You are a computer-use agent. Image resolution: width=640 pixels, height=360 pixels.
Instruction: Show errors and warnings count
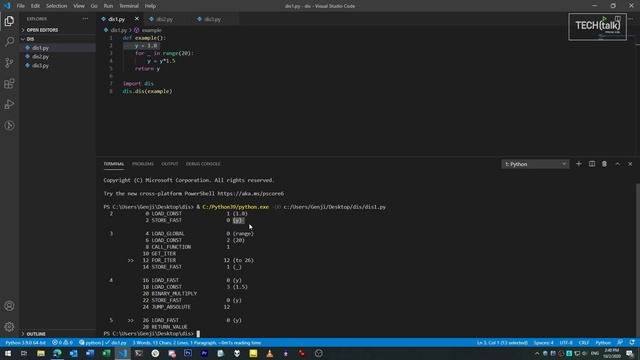[62, 342]
